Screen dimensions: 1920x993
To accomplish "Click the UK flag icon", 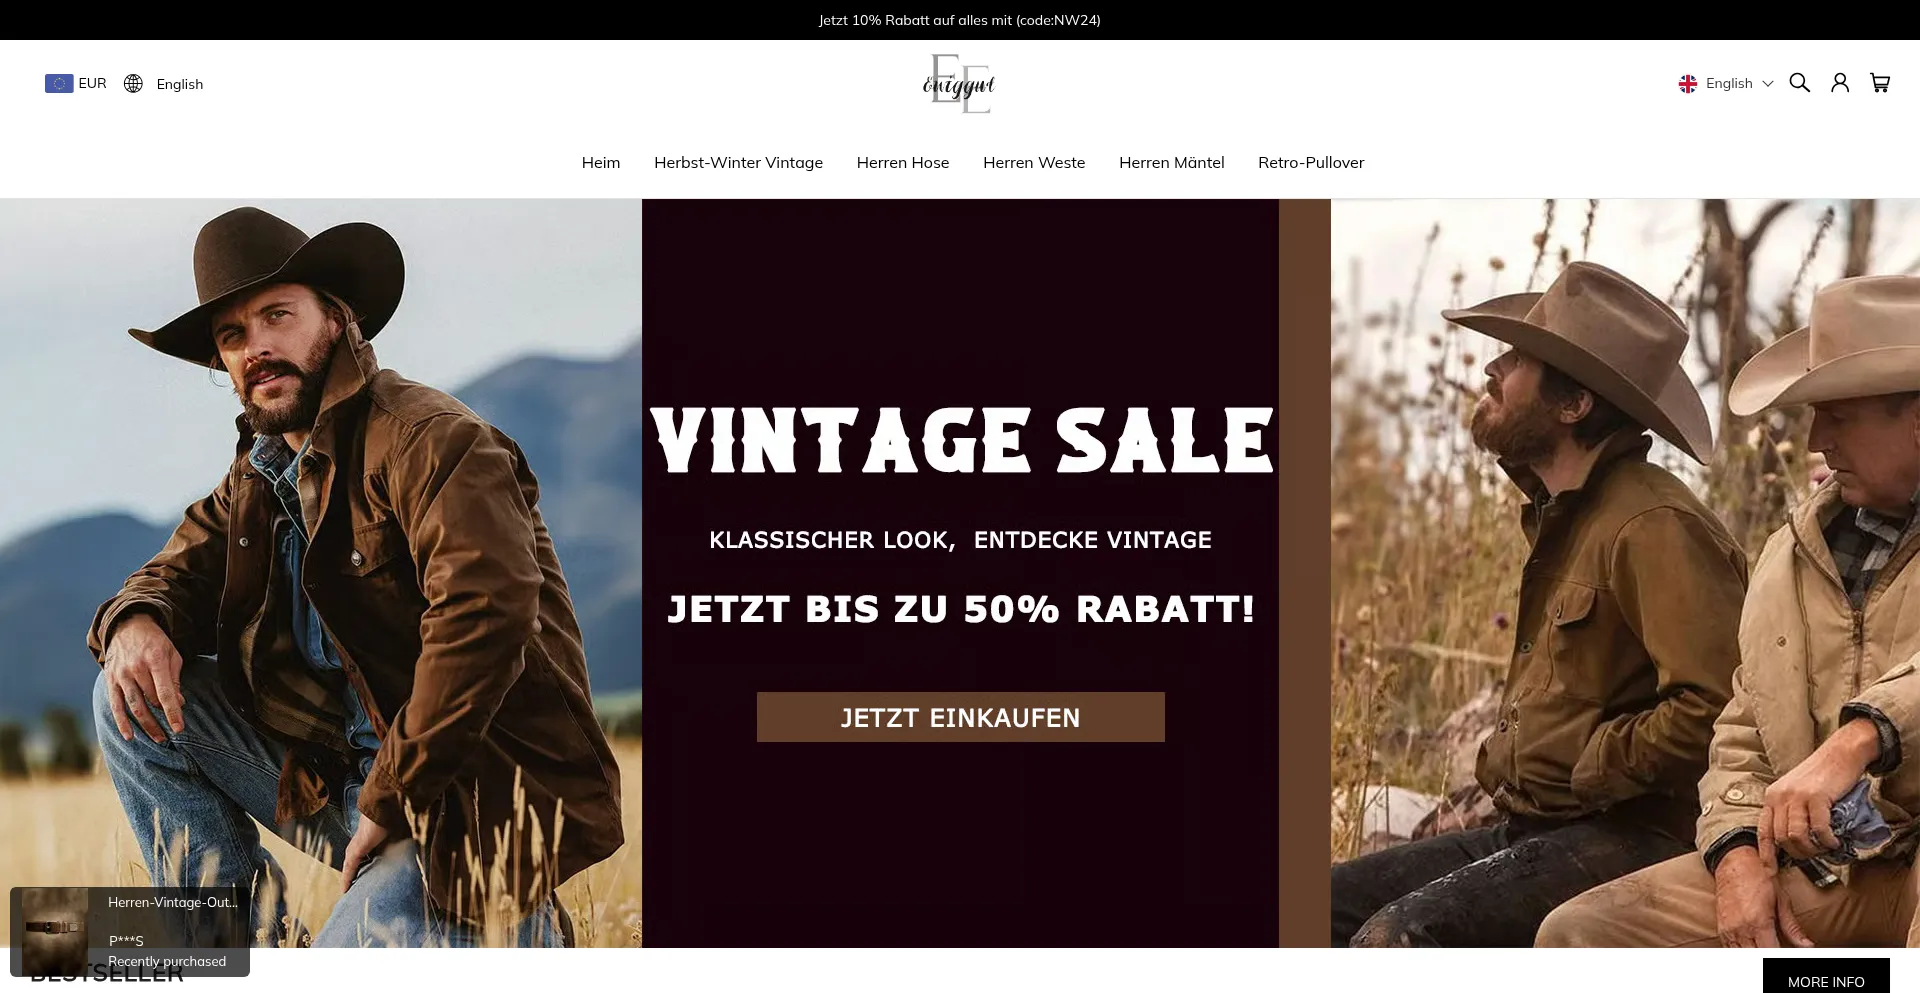I will click(x=1688, y=84).
